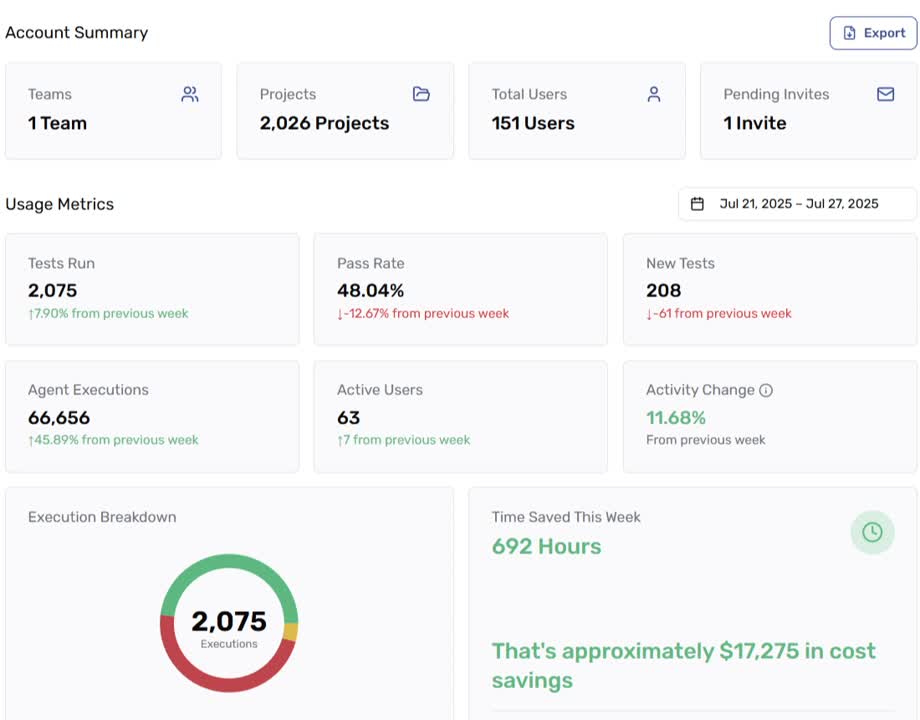Click the Export button

point(873,33)
